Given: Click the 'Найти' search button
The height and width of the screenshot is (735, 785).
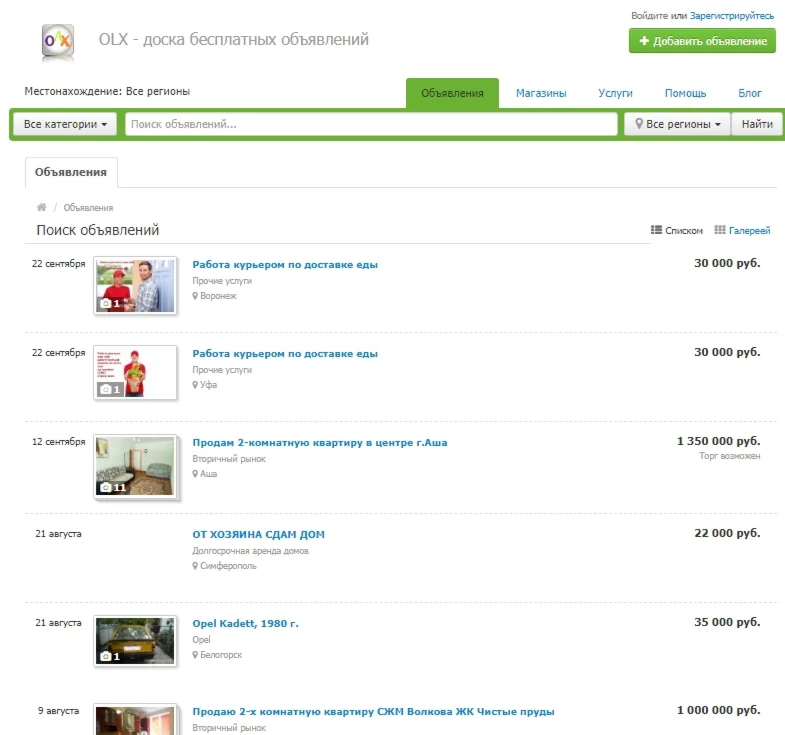Looking at the screenshot, I should (x=757, y=124).
